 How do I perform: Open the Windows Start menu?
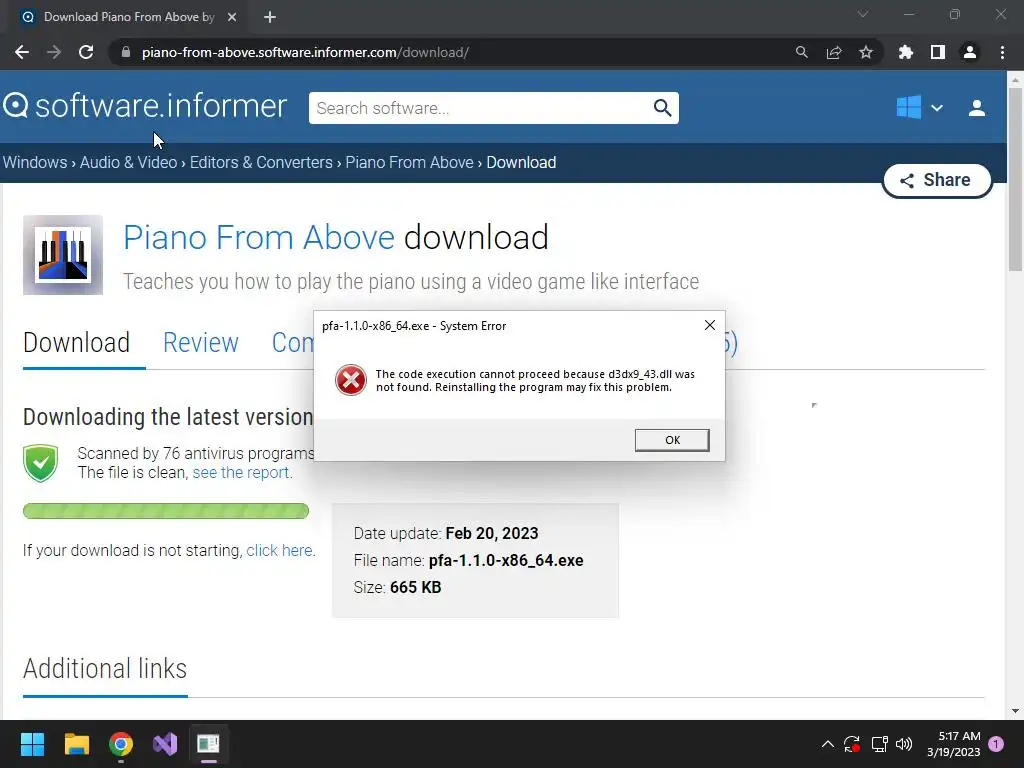[32, 744]
